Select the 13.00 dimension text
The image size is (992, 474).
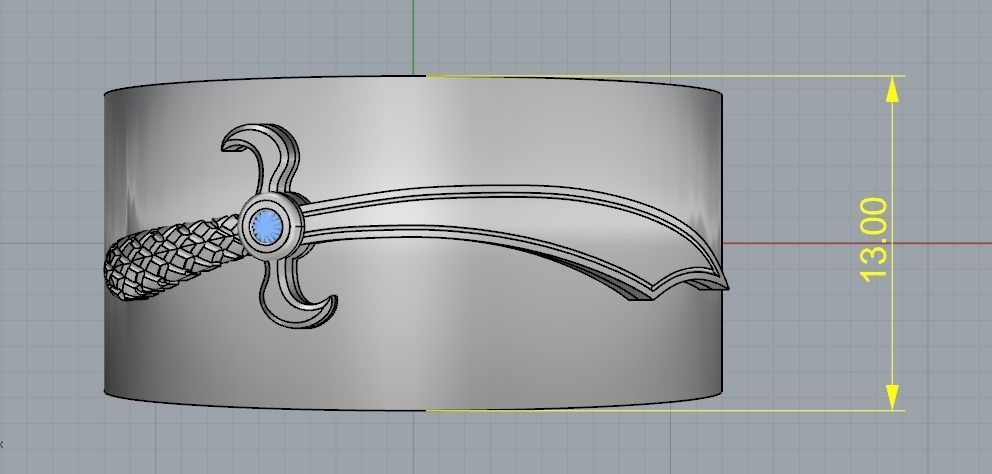874,240
